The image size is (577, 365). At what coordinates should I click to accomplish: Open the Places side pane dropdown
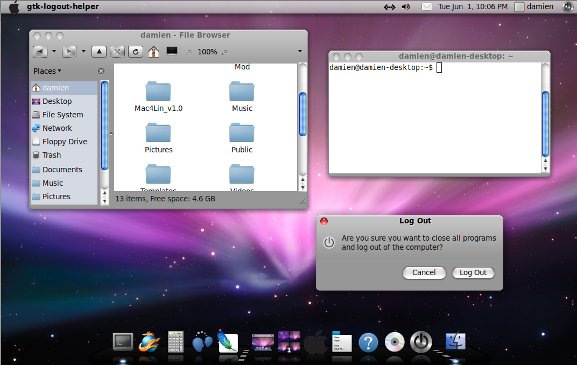47,71
